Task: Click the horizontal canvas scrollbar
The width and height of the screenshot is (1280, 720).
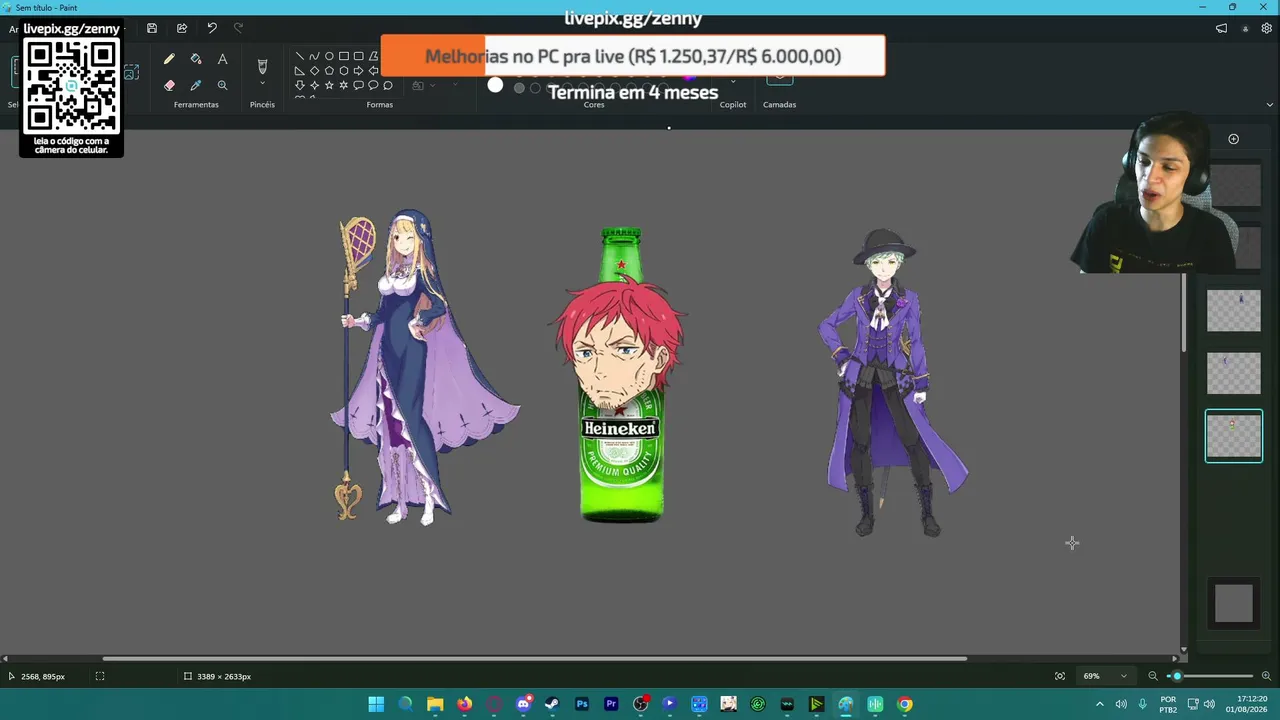Action: pyautogui.click(x=534, y=658)
